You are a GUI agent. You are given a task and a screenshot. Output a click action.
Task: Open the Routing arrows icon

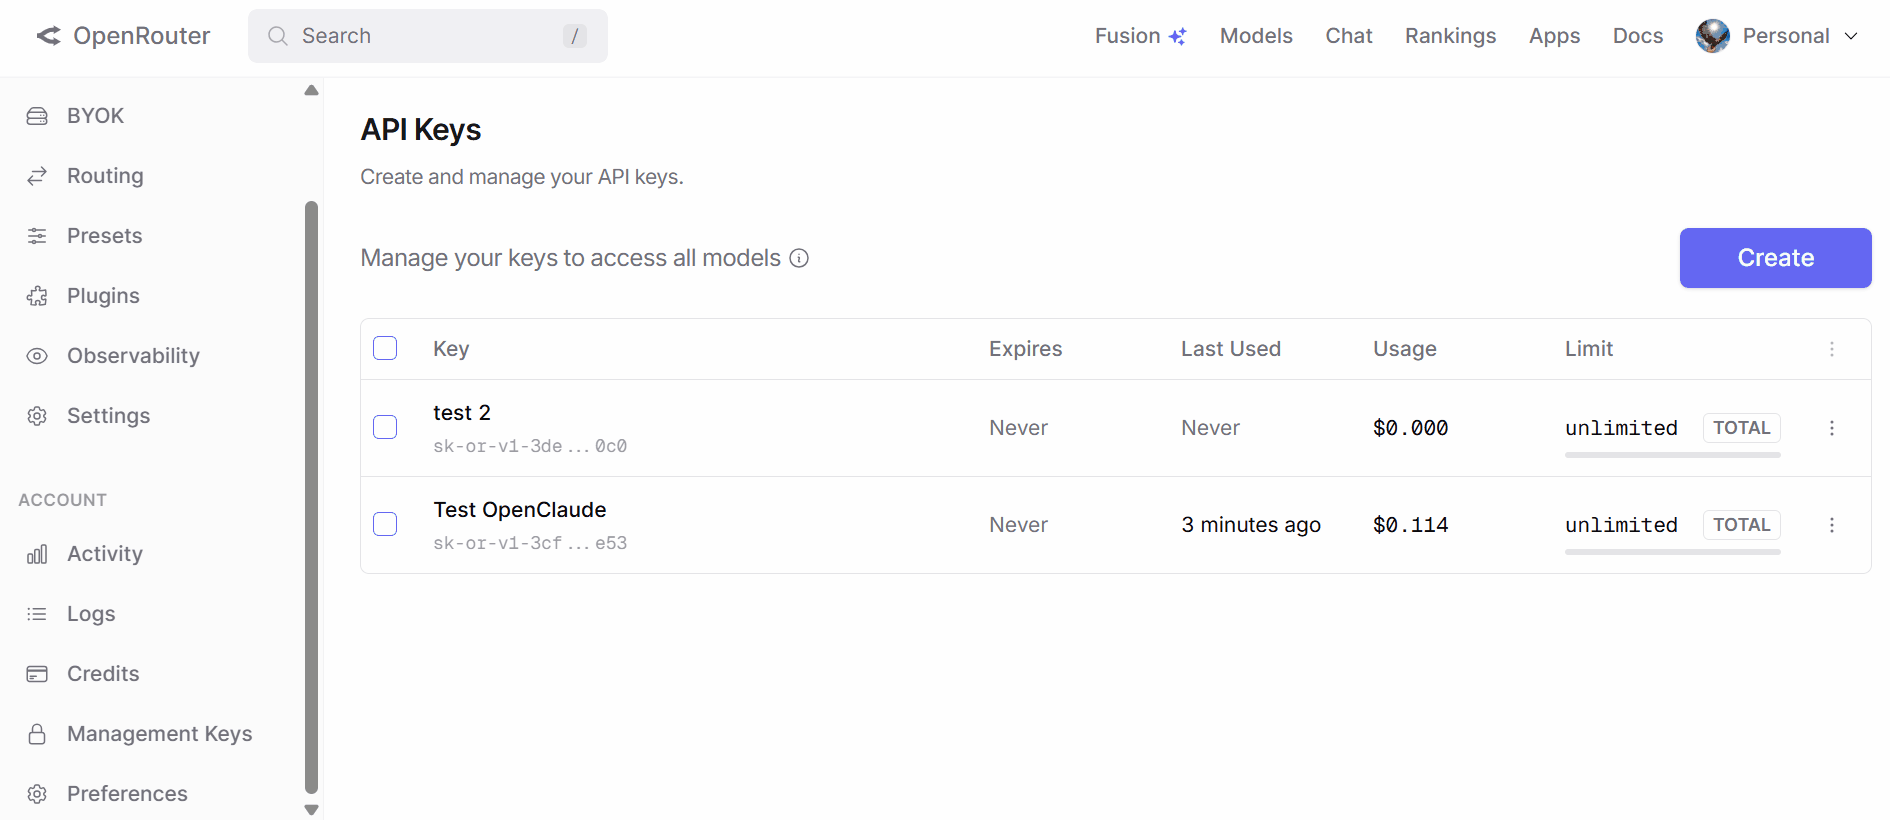[37, 176]
